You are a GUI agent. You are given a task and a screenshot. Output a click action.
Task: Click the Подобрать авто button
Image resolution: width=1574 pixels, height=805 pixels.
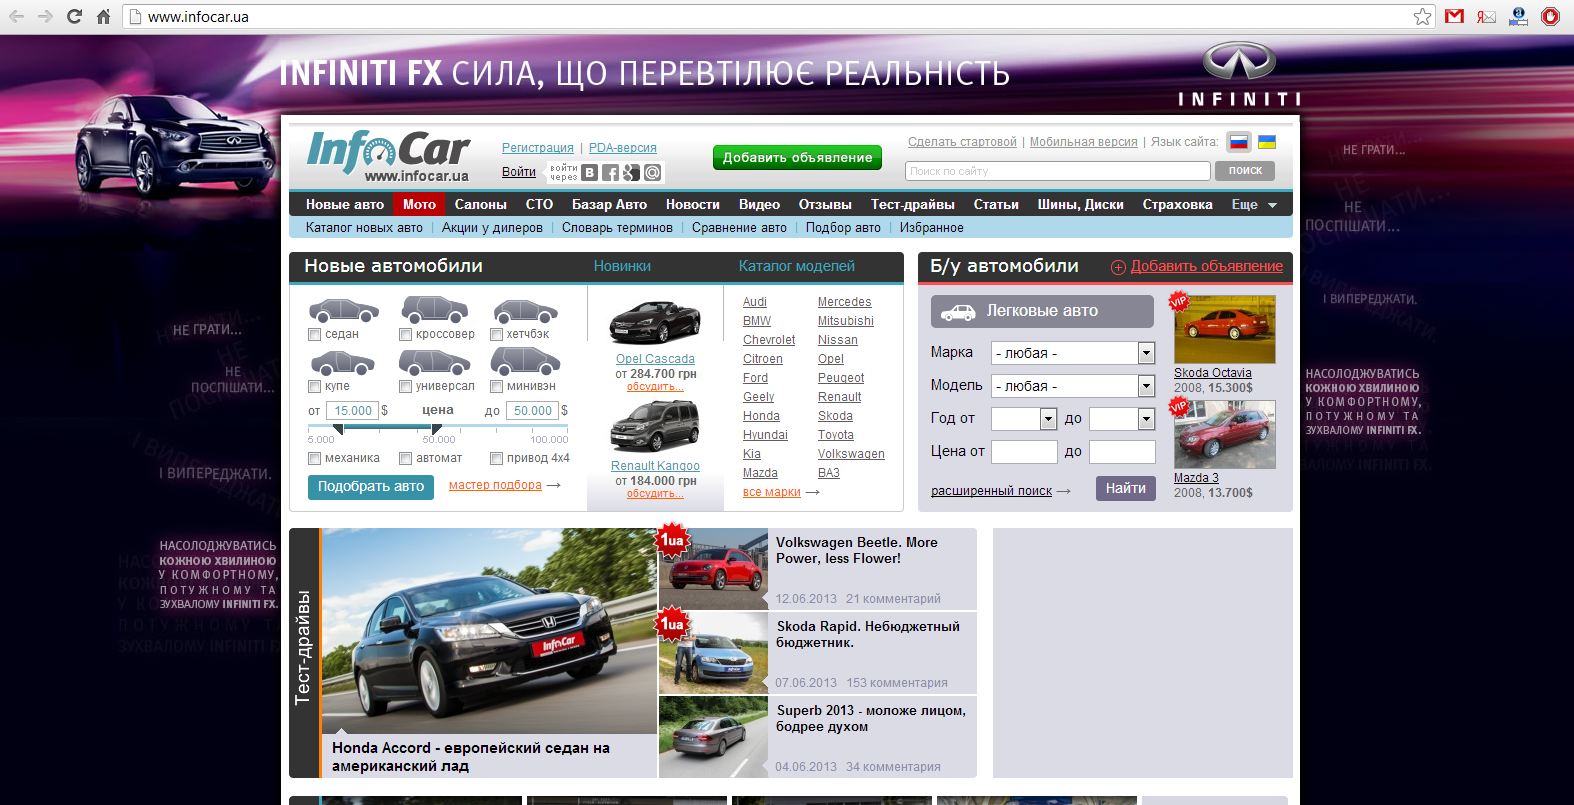click(x=371, y=487)
